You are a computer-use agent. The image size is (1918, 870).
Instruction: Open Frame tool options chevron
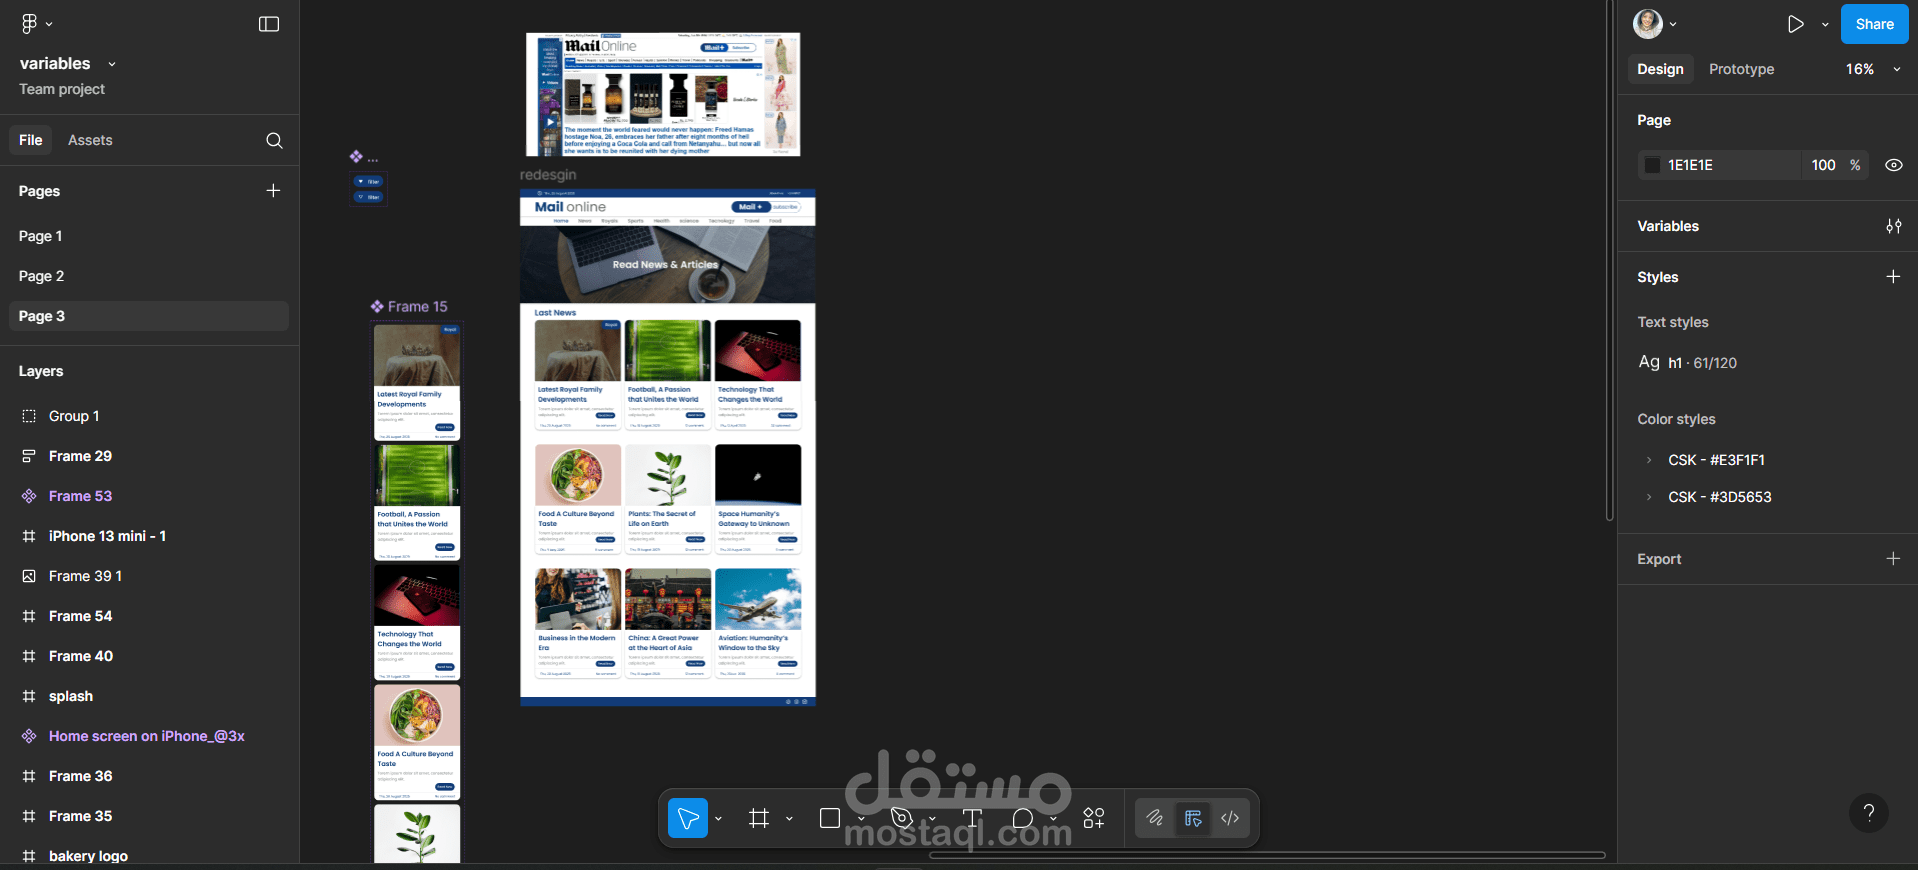click(x=789, y=819)
